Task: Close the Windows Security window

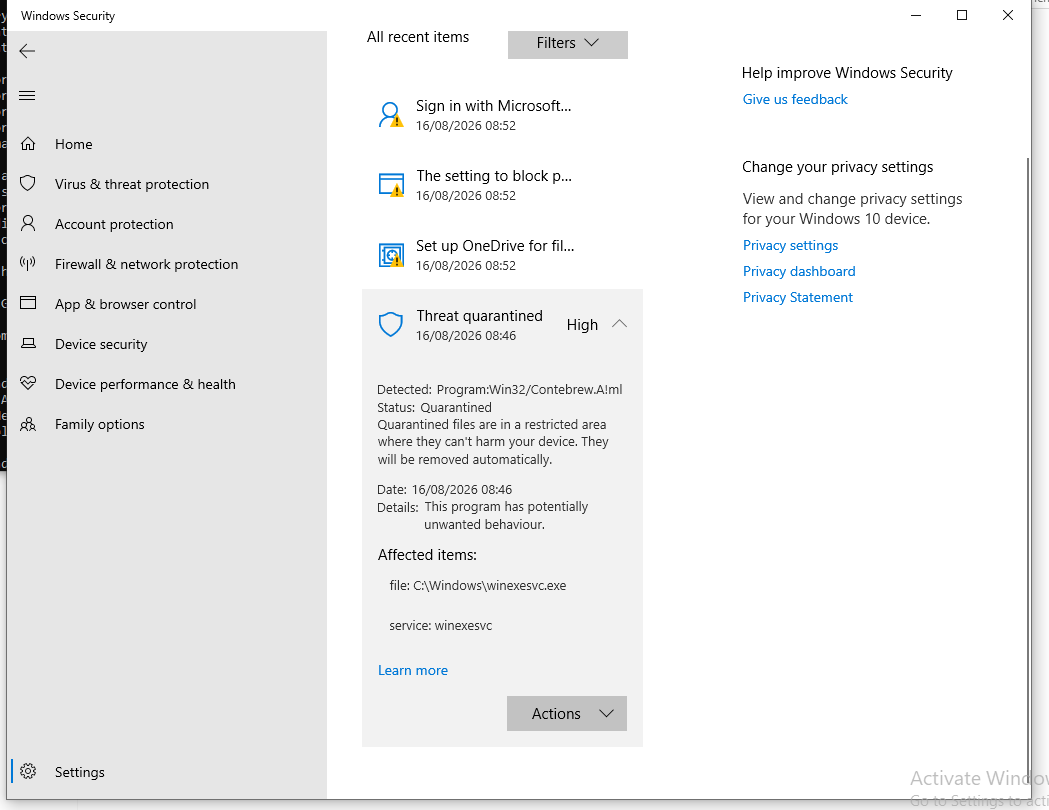Action: [x=1008, y=15]
